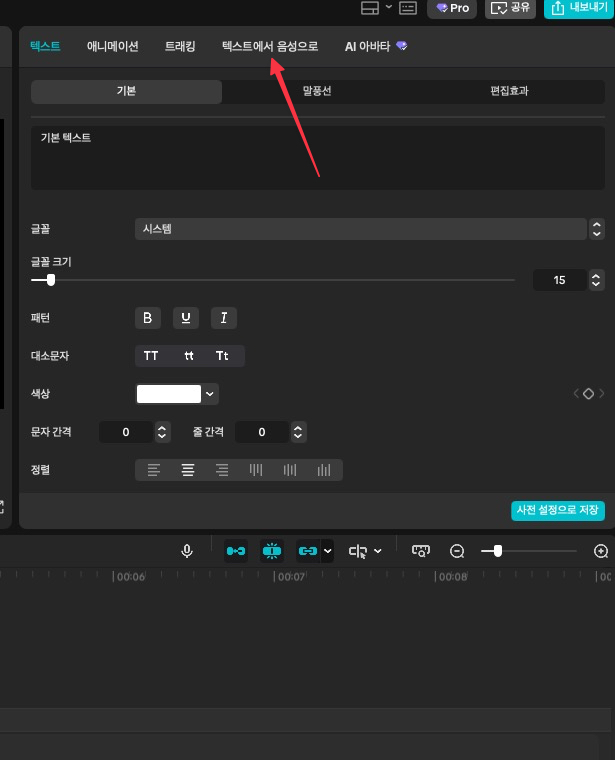The image size is (615, 760).
Task: Switch to the 텍스트 tab
Action: point(45,46)
